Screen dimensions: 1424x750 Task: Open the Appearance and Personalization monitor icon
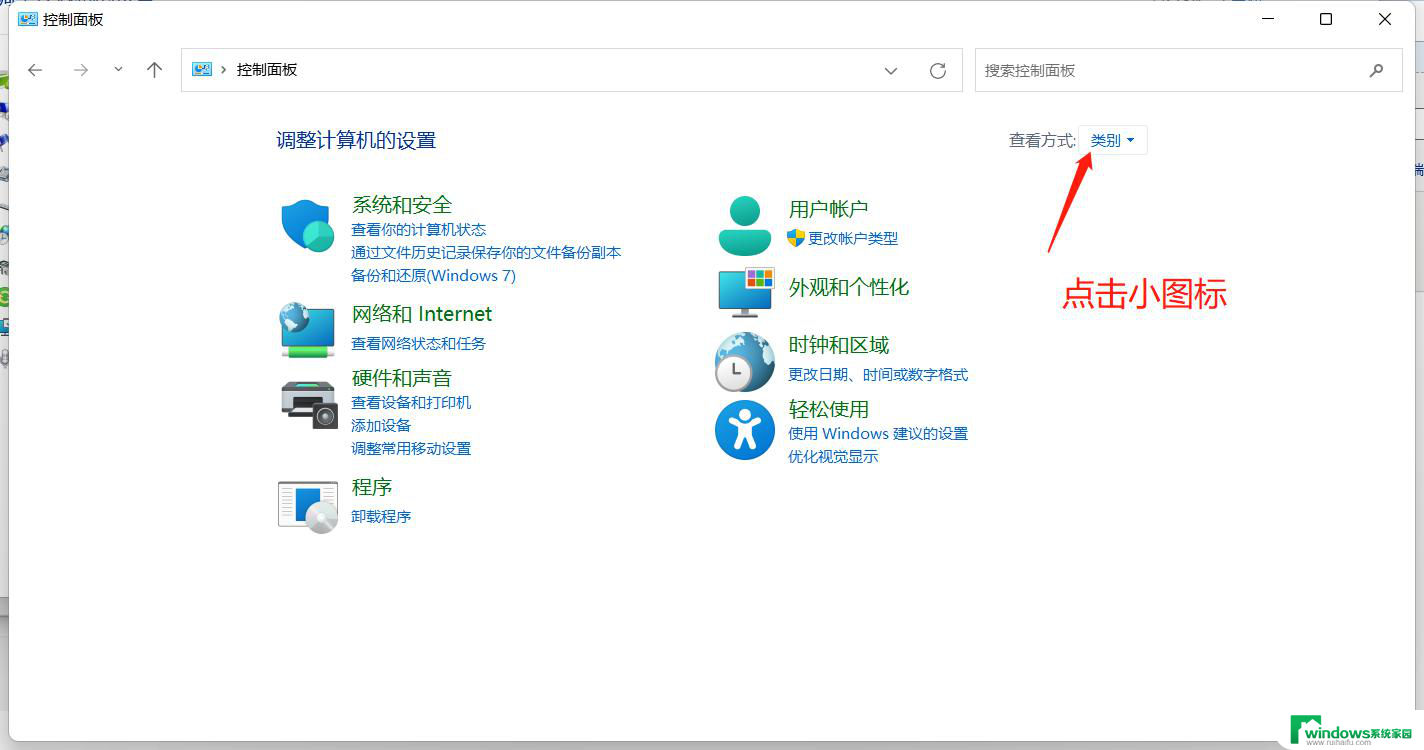pos(746,291)
